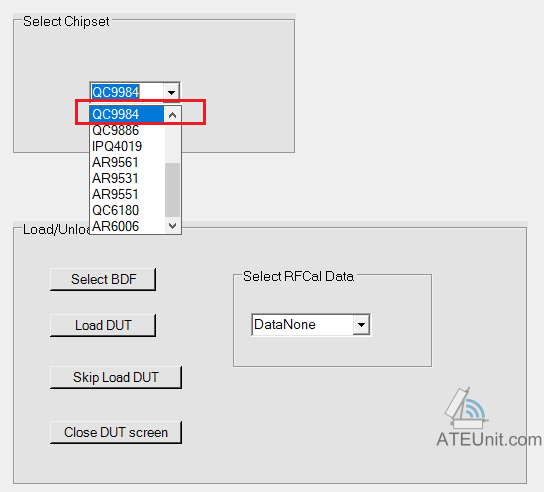
Task: Click the chipset list scrollbar thumb
Action: [172, 189]
